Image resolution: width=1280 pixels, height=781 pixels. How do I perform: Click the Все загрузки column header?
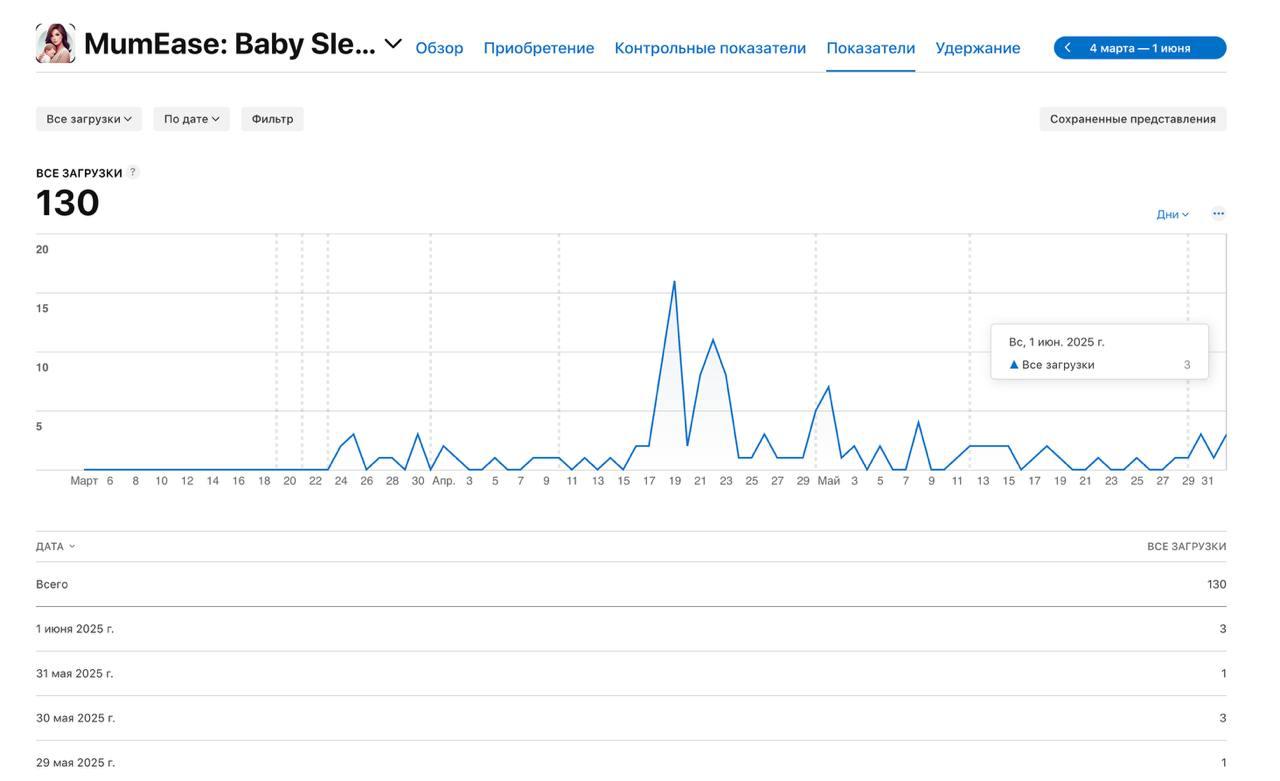tap(1186, 547)
